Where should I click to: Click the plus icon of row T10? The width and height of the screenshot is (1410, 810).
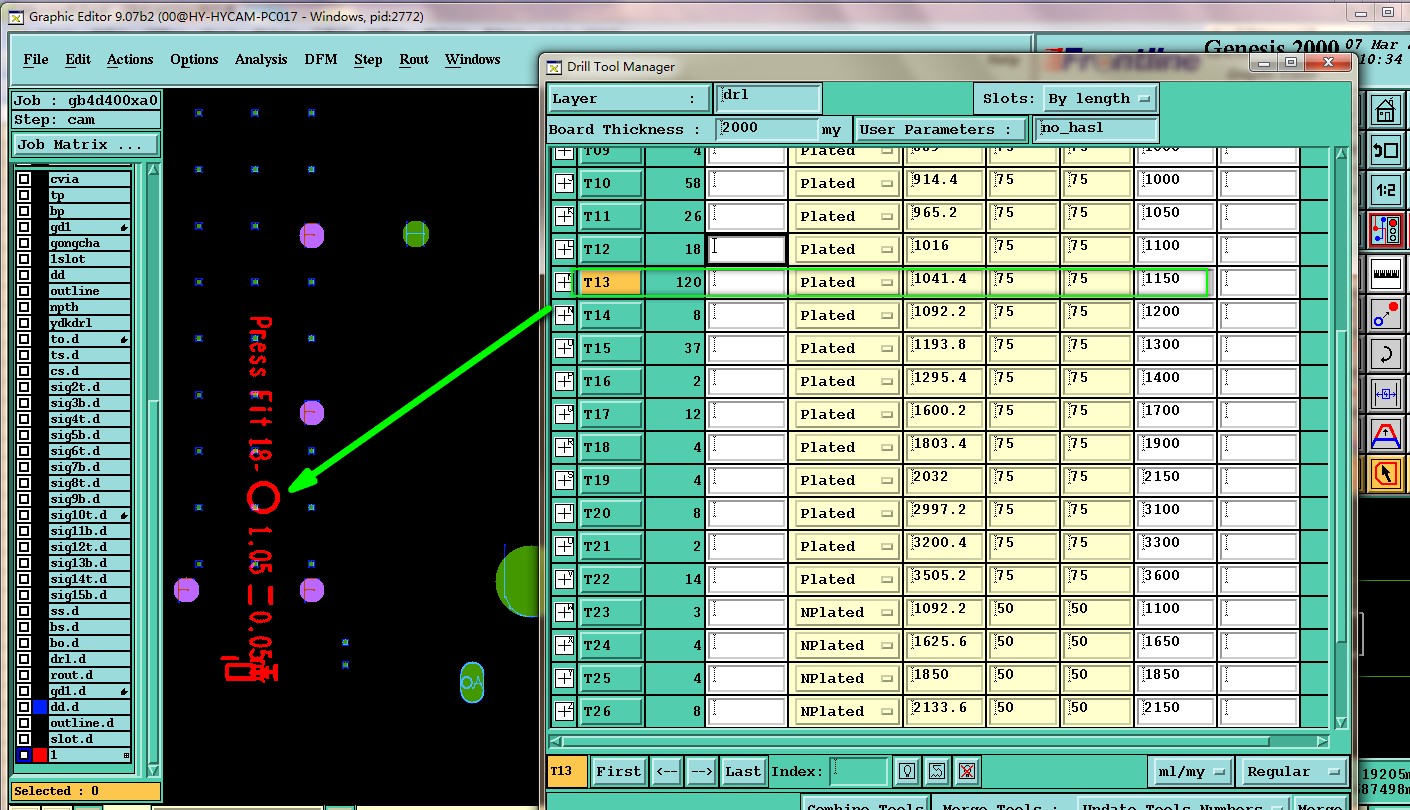tap(564, 183)
